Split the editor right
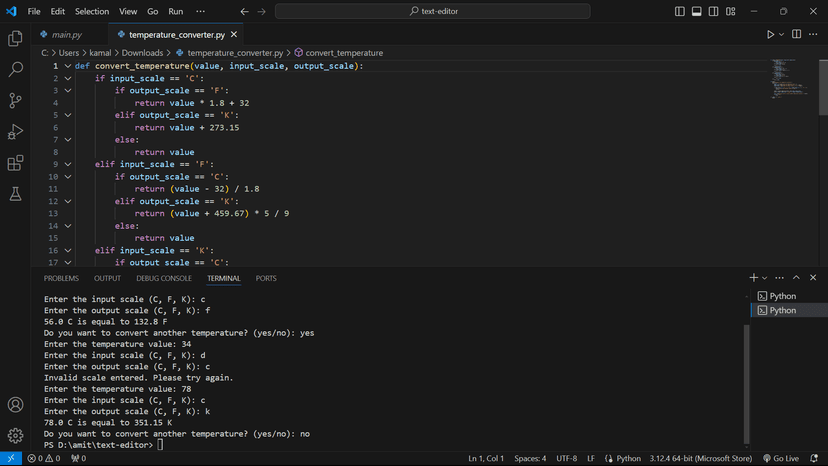The image size is (828, 466). click(x=796, y=34)
